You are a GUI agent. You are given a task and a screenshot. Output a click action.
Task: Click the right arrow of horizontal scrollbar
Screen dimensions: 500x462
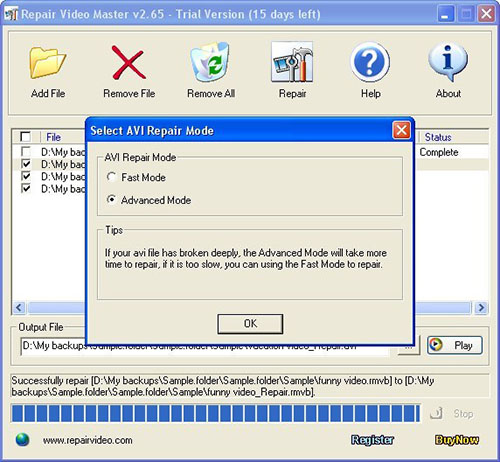481,307
